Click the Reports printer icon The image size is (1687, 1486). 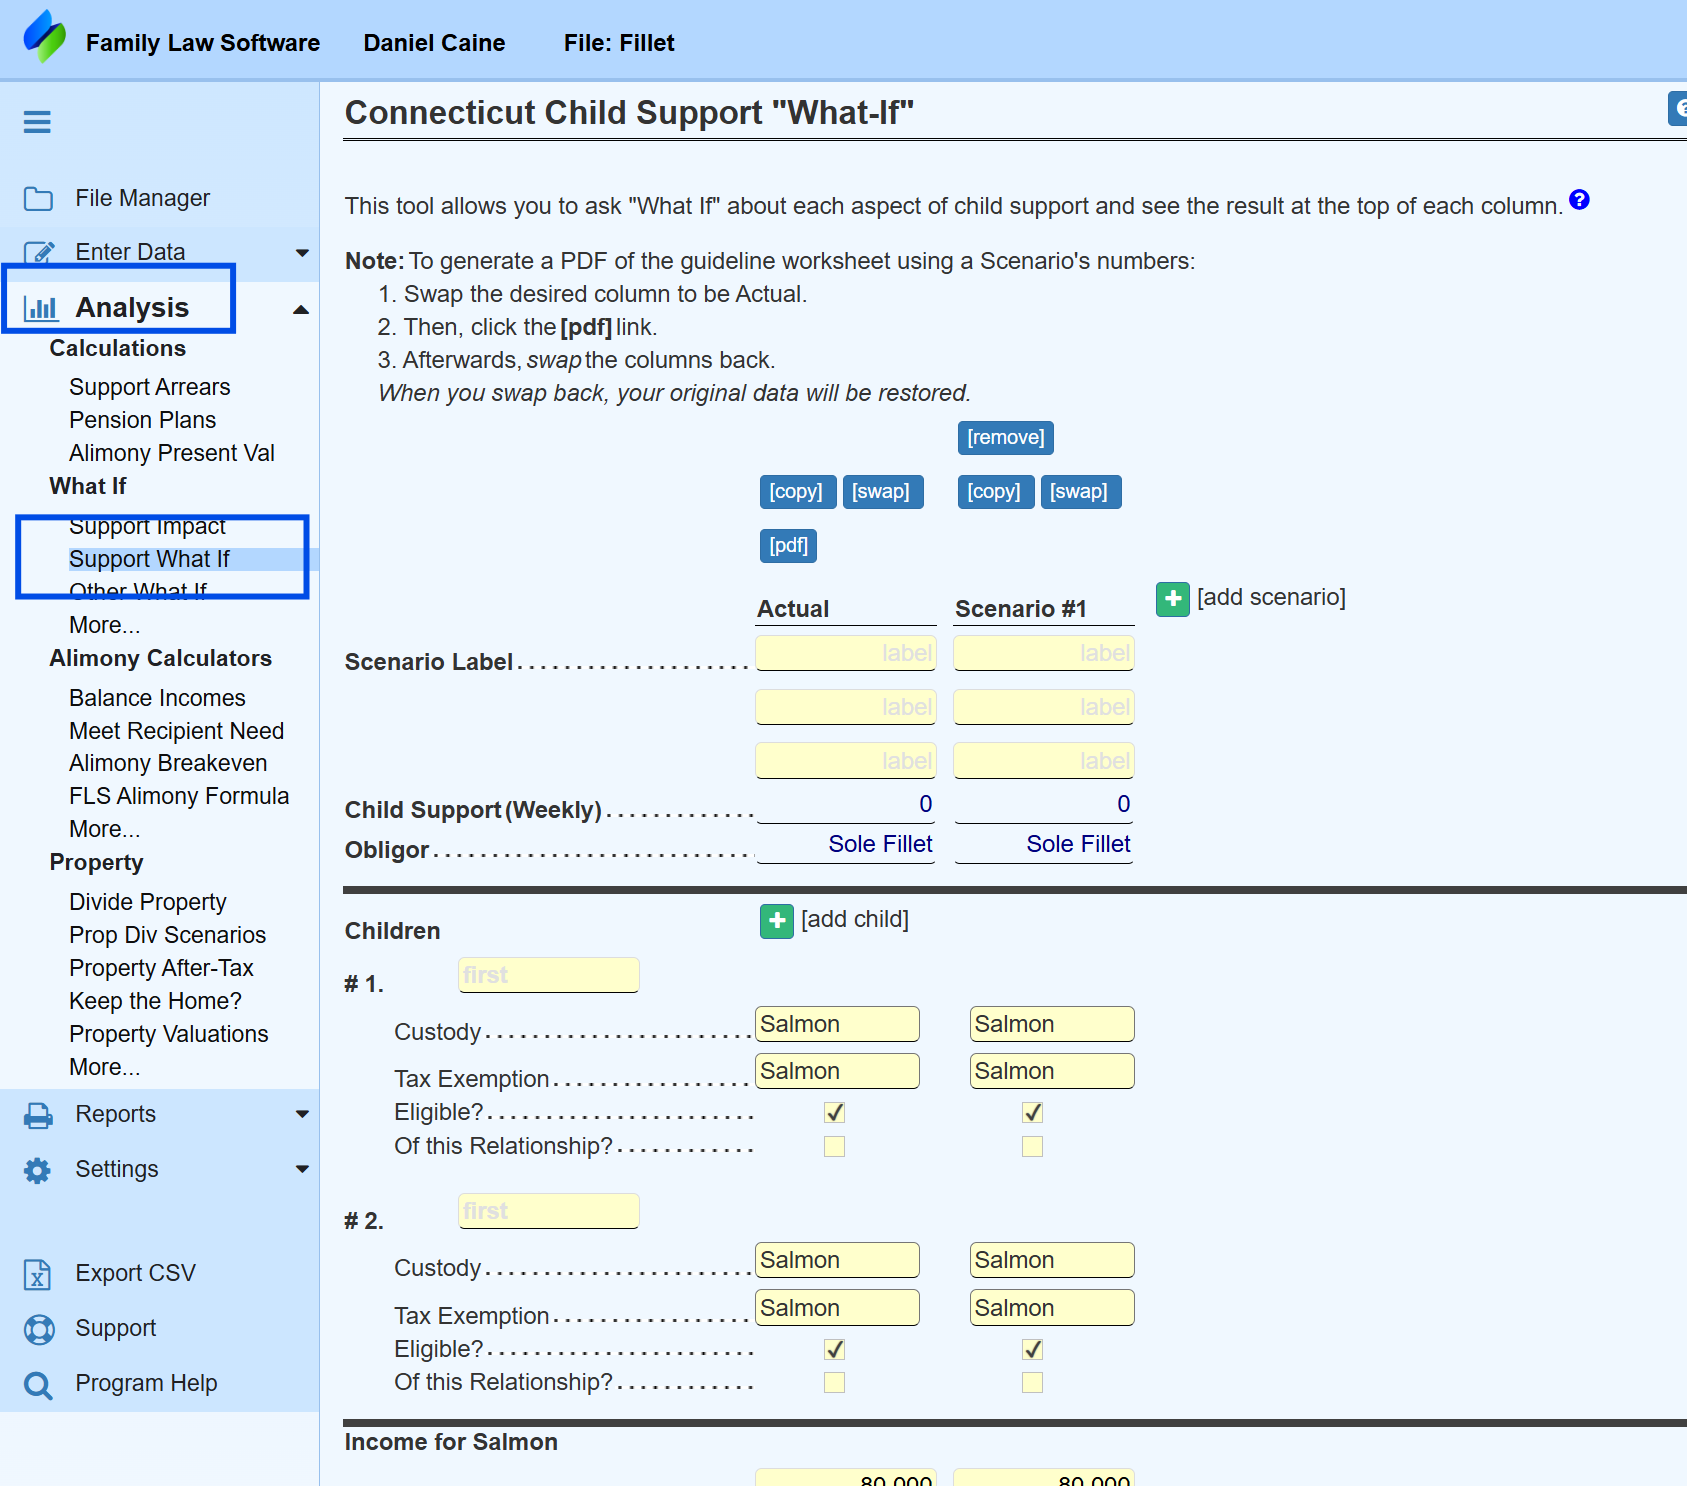[x=38, y=1115]
